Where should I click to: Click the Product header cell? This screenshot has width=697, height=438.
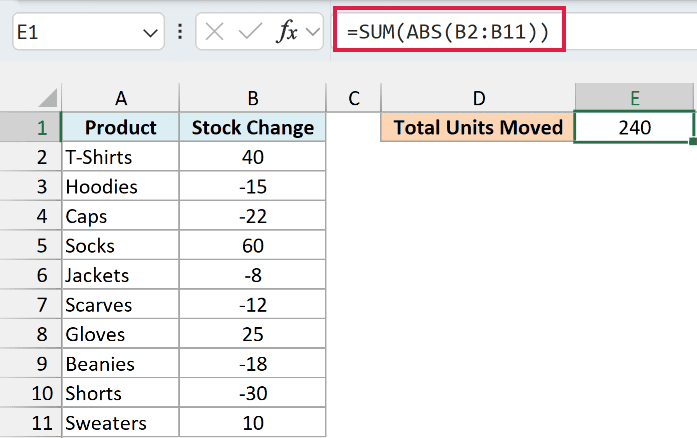(120, 127)
